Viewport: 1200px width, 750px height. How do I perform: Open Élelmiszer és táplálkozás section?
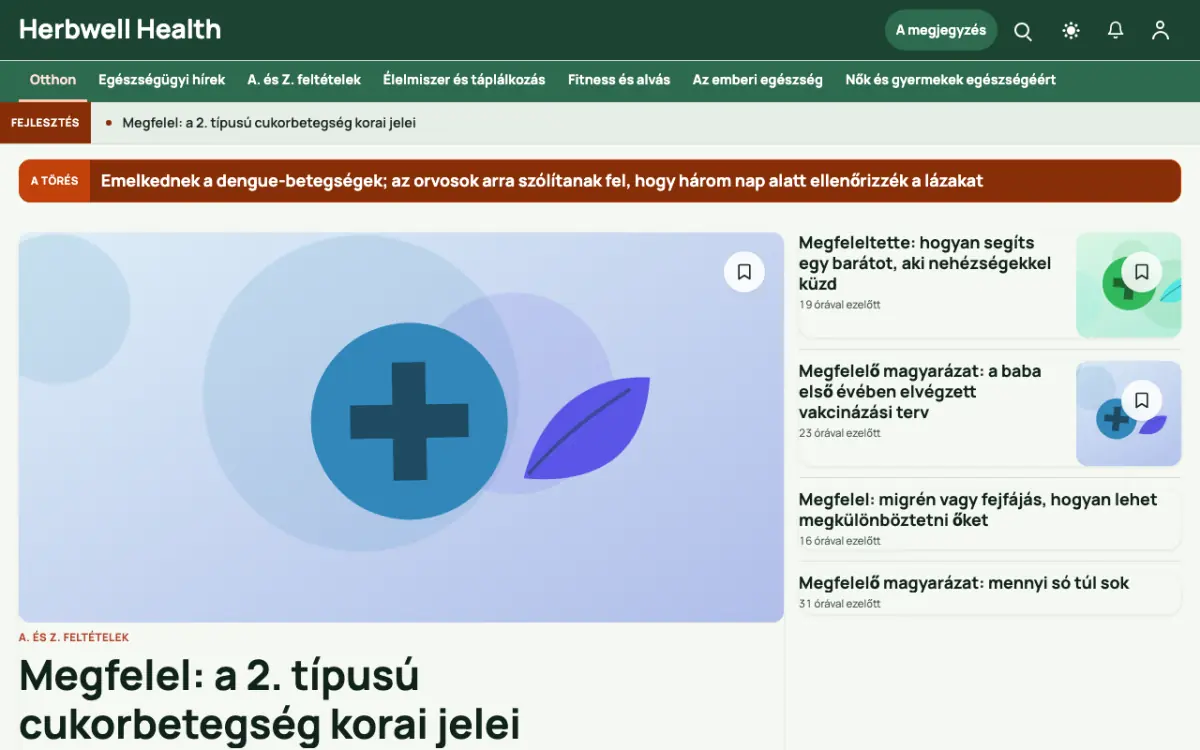464,80
